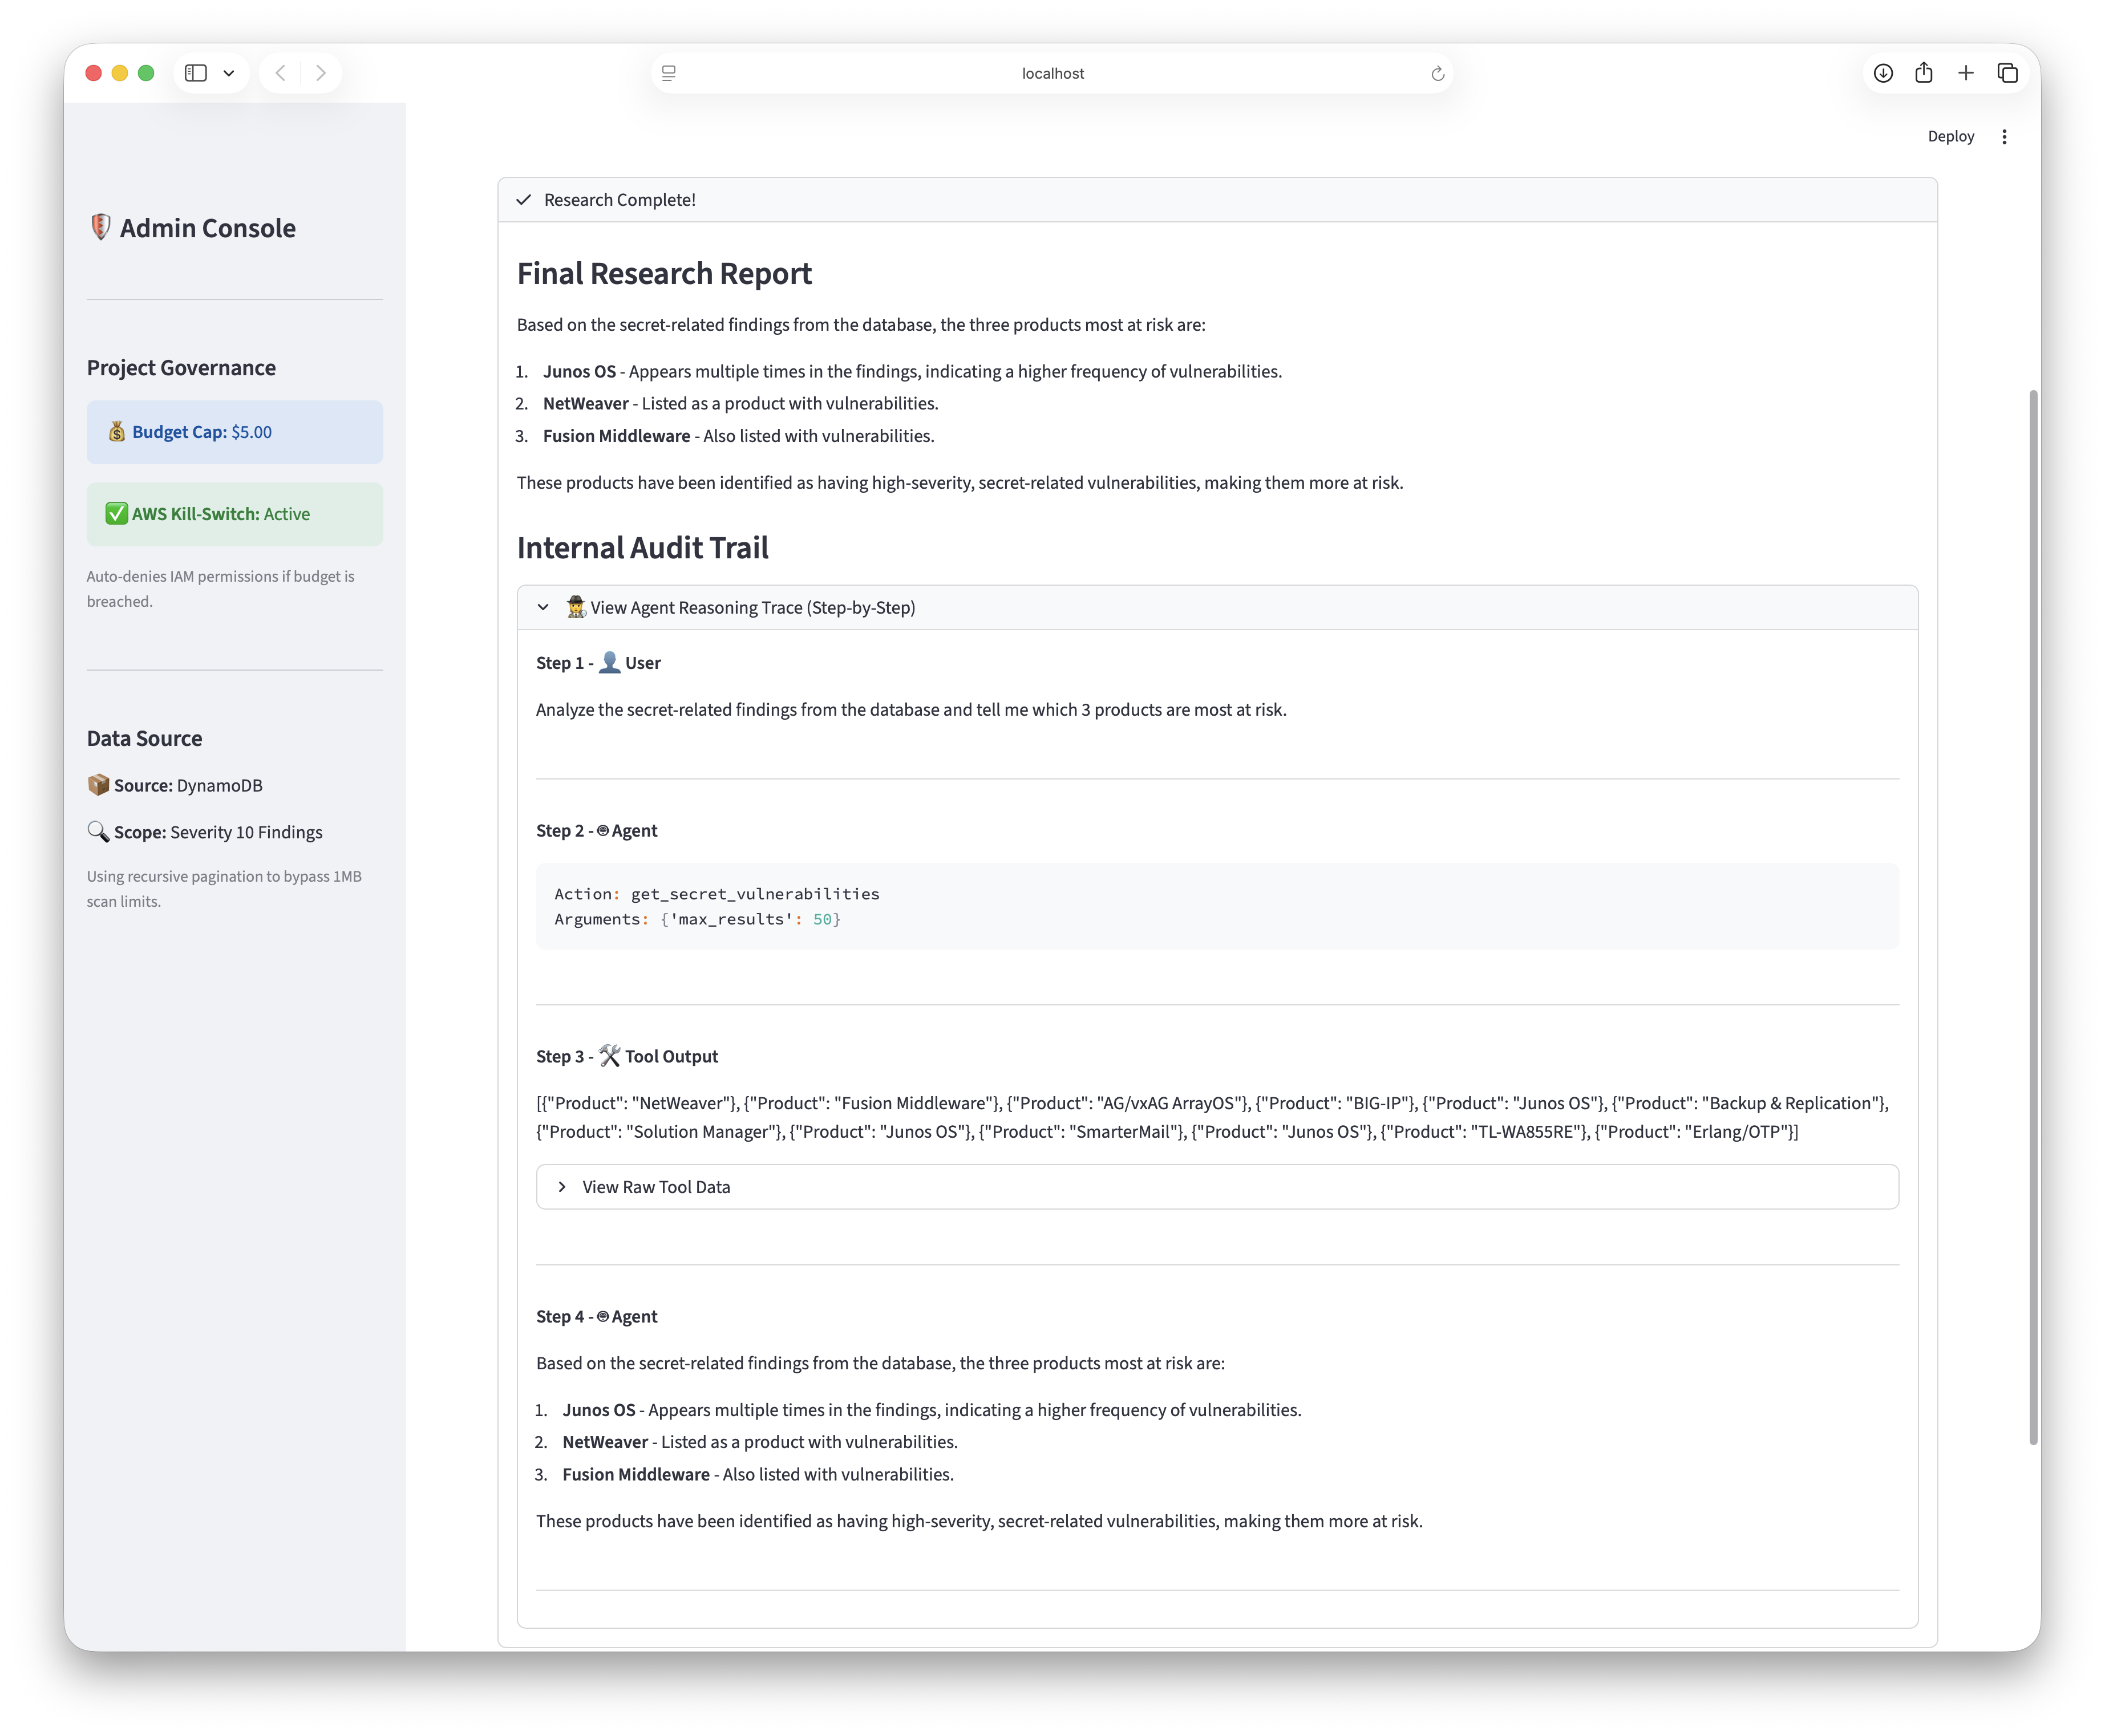Open a new tab with the plus button
The image size is (2105, 1736).
pyautogui.click(x=1966, y=73)
